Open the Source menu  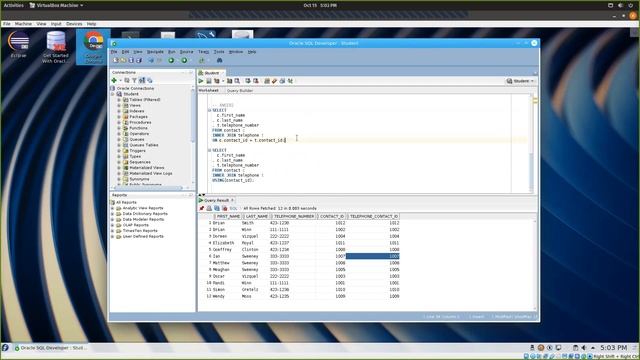click(187, 52)
